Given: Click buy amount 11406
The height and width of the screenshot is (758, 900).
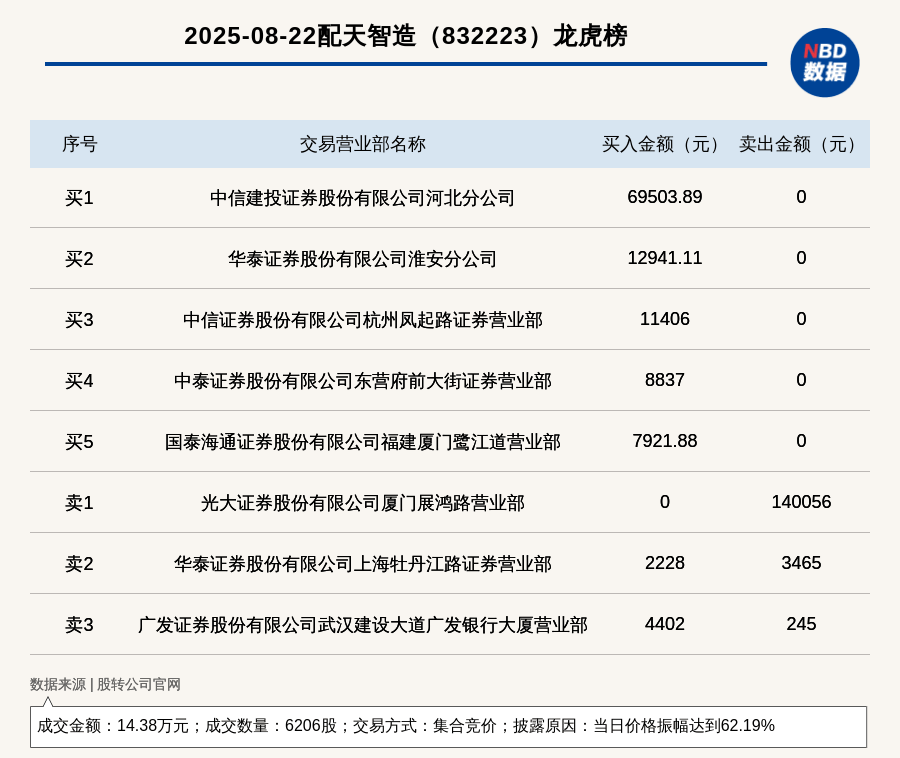Looking at the screenshot, I should pos(665,318).
